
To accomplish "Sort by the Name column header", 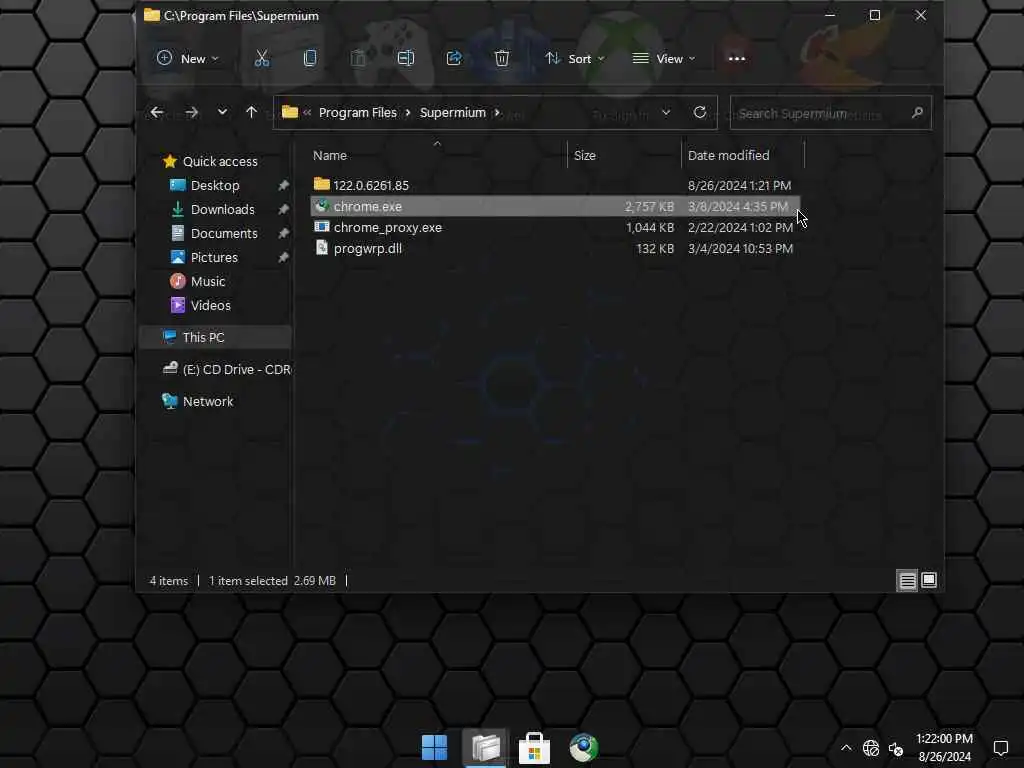I will click(330, 155).
